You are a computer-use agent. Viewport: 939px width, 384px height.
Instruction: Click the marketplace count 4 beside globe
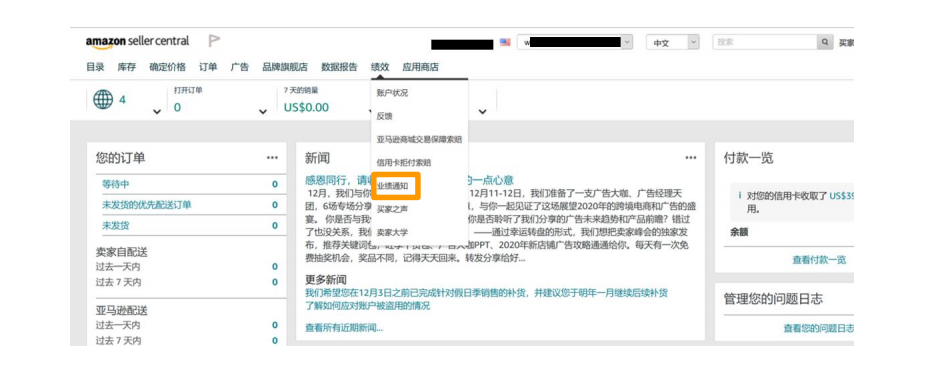(122, 100)
